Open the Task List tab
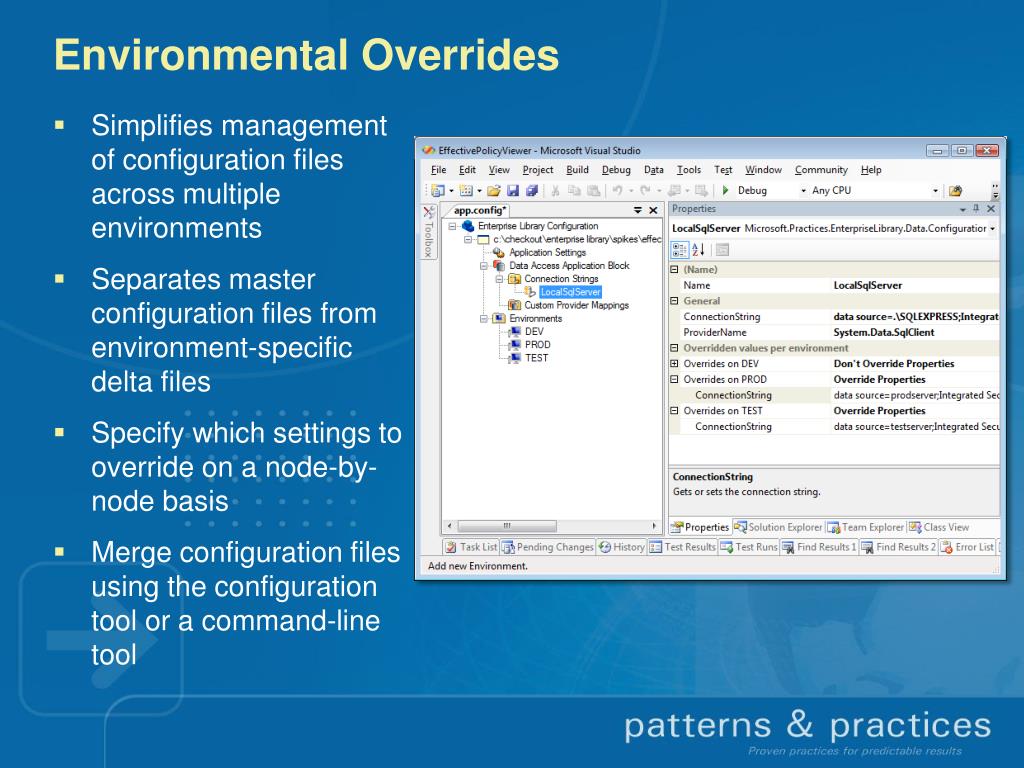The height and width of the screenshot is (768, 1024). (x=471, y=547)
